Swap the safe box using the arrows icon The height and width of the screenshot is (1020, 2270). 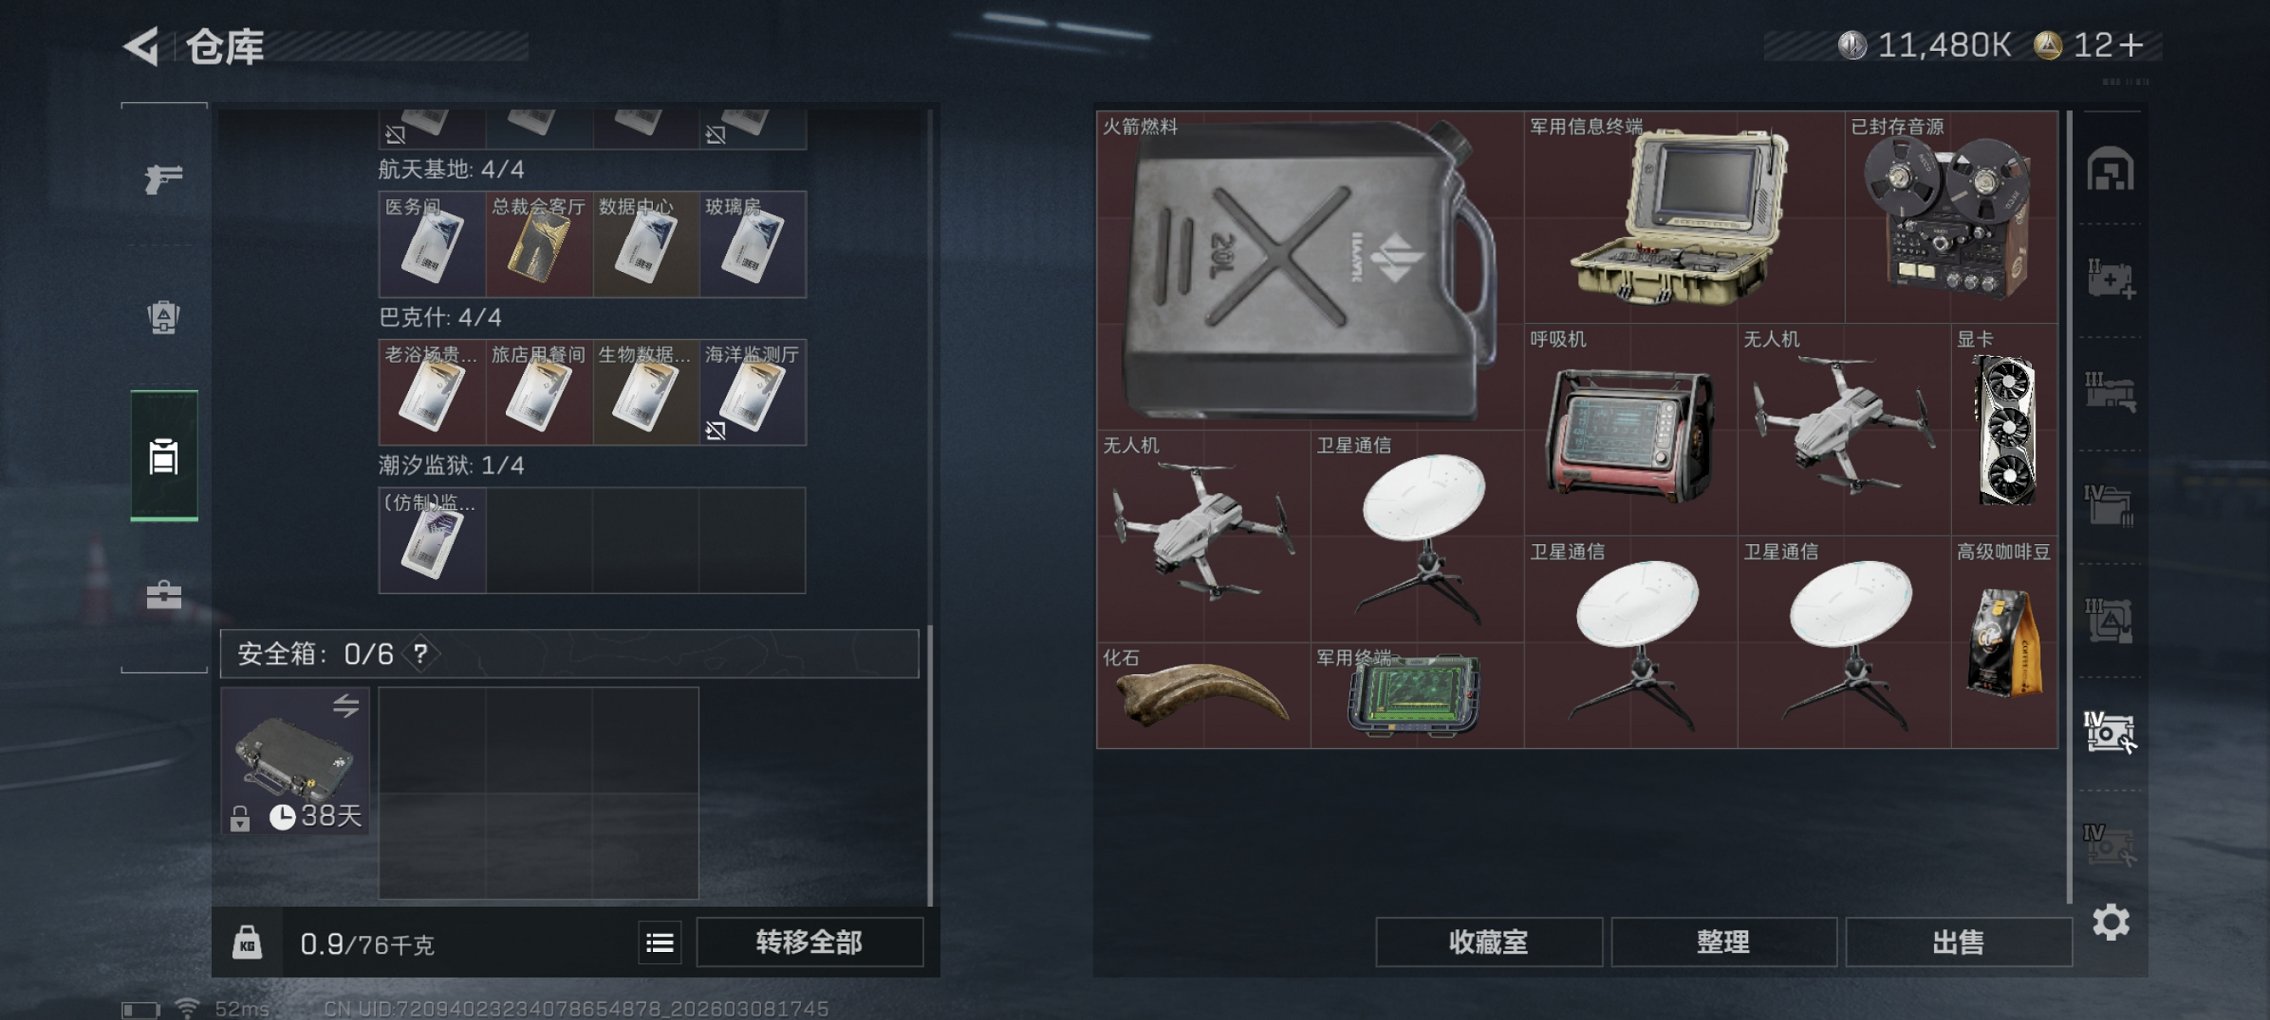pos(346,706)
